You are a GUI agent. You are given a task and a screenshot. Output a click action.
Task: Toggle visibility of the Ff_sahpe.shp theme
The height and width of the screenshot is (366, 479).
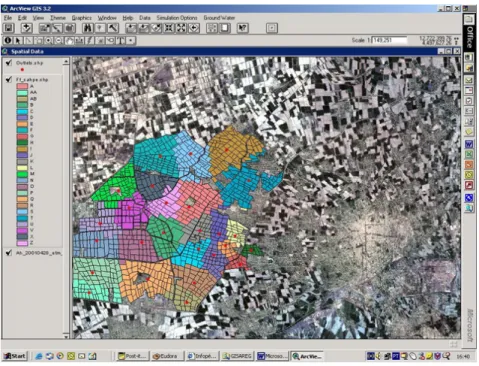point(9,80)
